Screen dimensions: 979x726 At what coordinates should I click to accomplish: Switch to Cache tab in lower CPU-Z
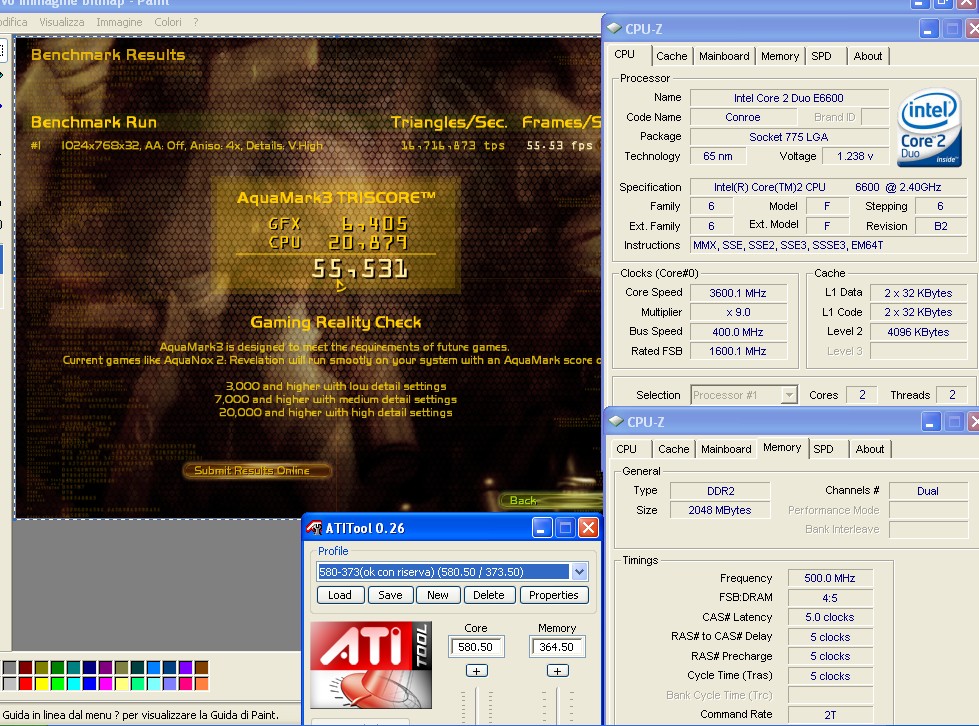tap(674, 449)
